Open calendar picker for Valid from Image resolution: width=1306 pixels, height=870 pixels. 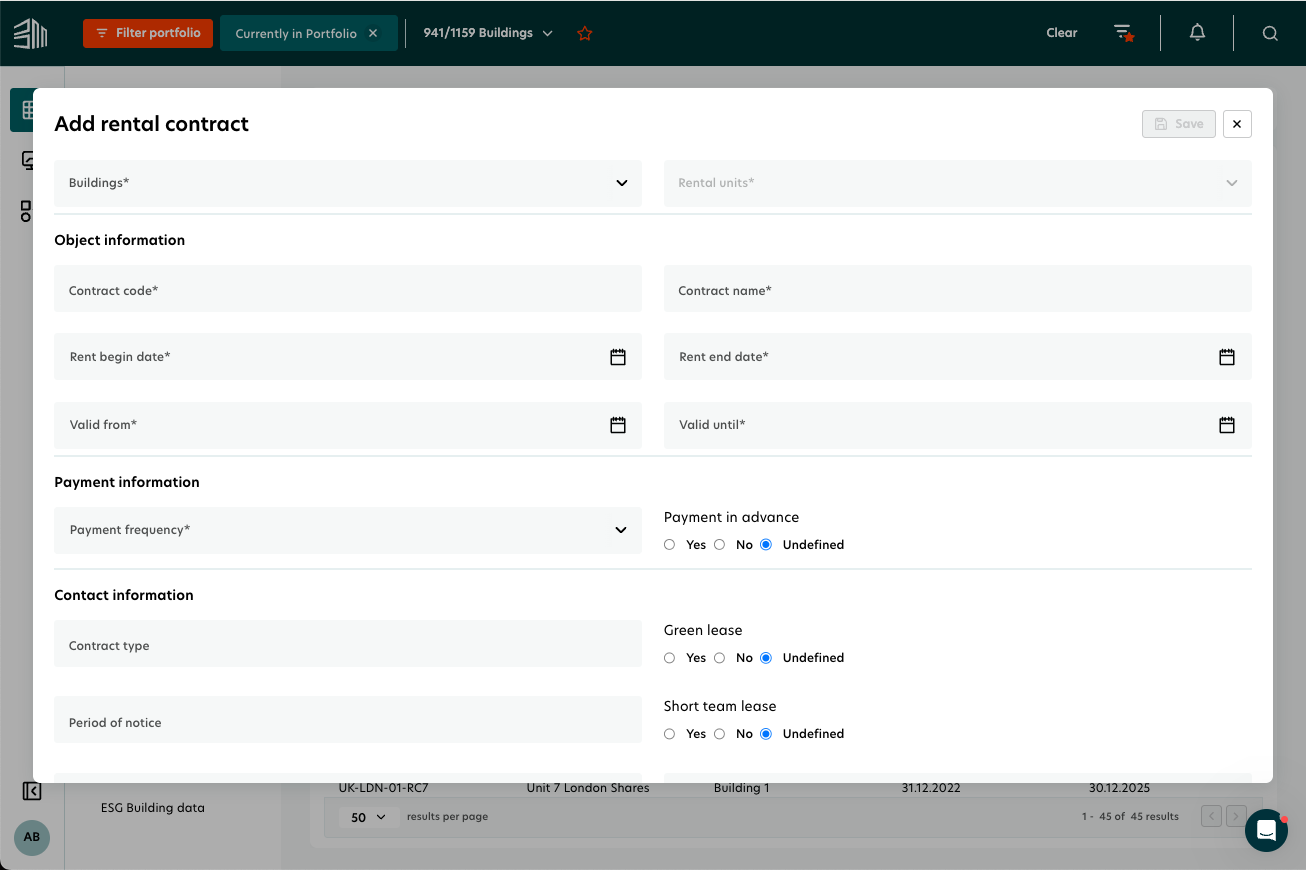click(618, 425)
